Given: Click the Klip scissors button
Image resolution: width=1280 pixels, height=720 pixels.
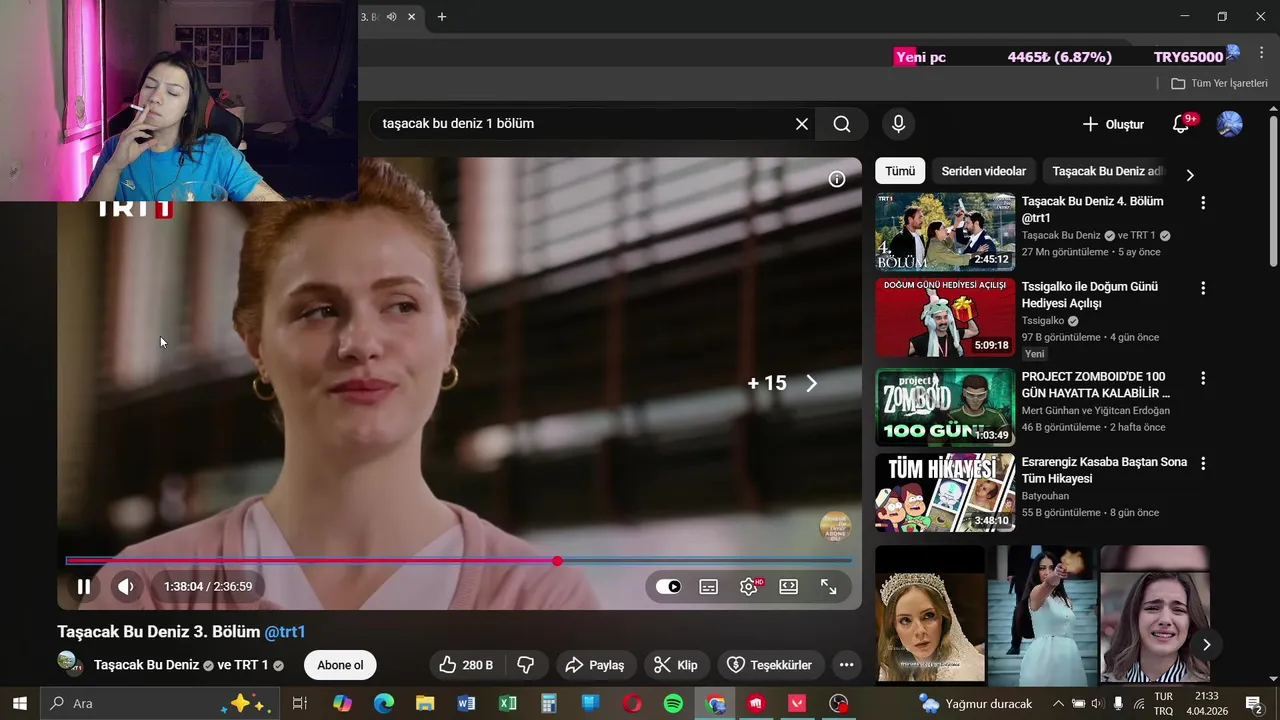Looking at the screenshot, I should click(x=676, y=665).
